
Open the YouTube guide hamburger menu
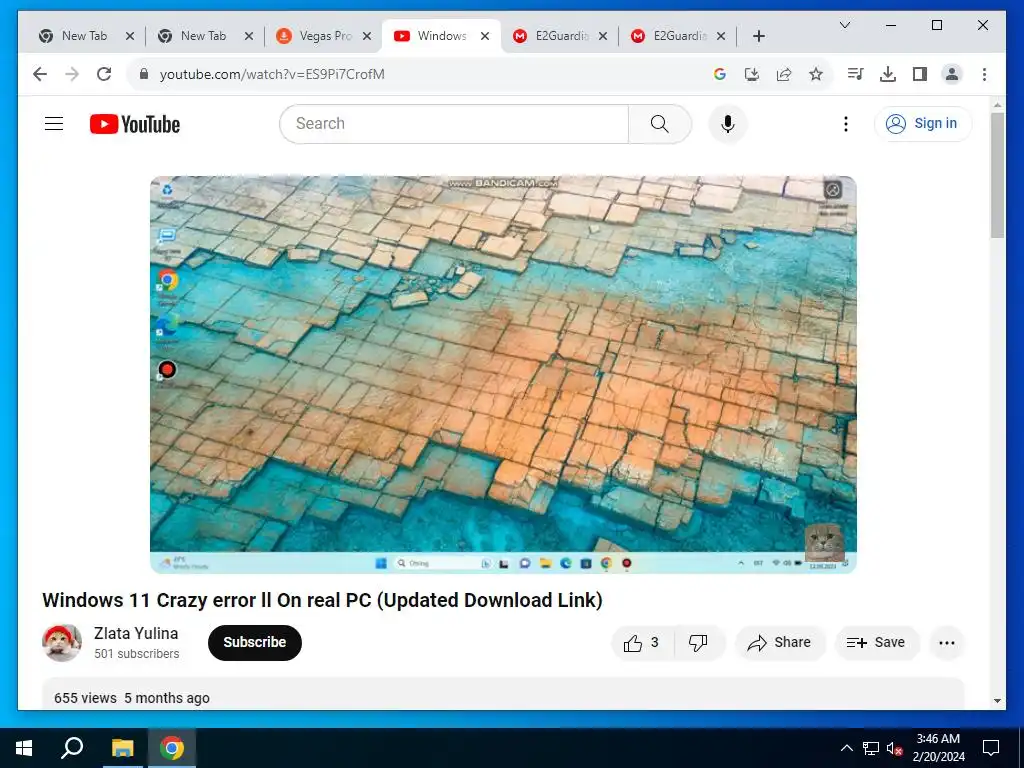(54, 123)
